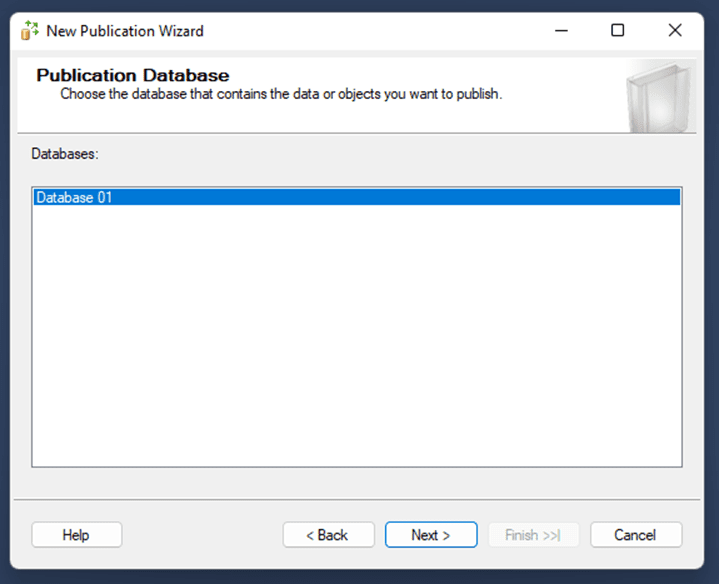Maximize the wizard window
The image size is (719, 584).
point(618,30)
